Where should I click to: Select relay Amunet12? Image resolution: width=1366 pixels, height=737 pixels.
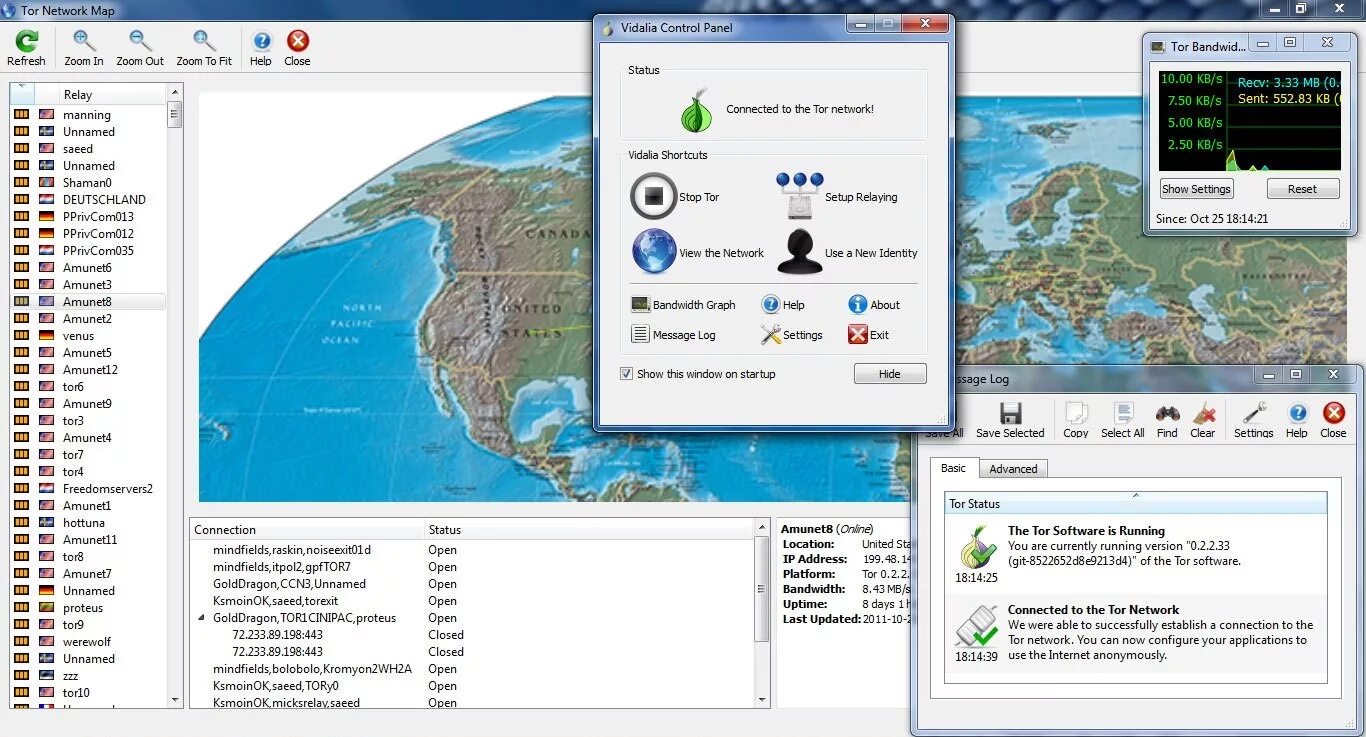(x=88, y=370)
